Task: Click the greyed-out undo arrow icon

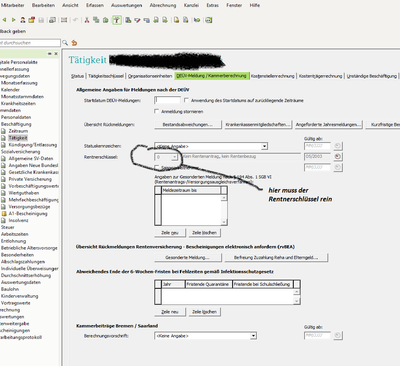Action: 76,20
